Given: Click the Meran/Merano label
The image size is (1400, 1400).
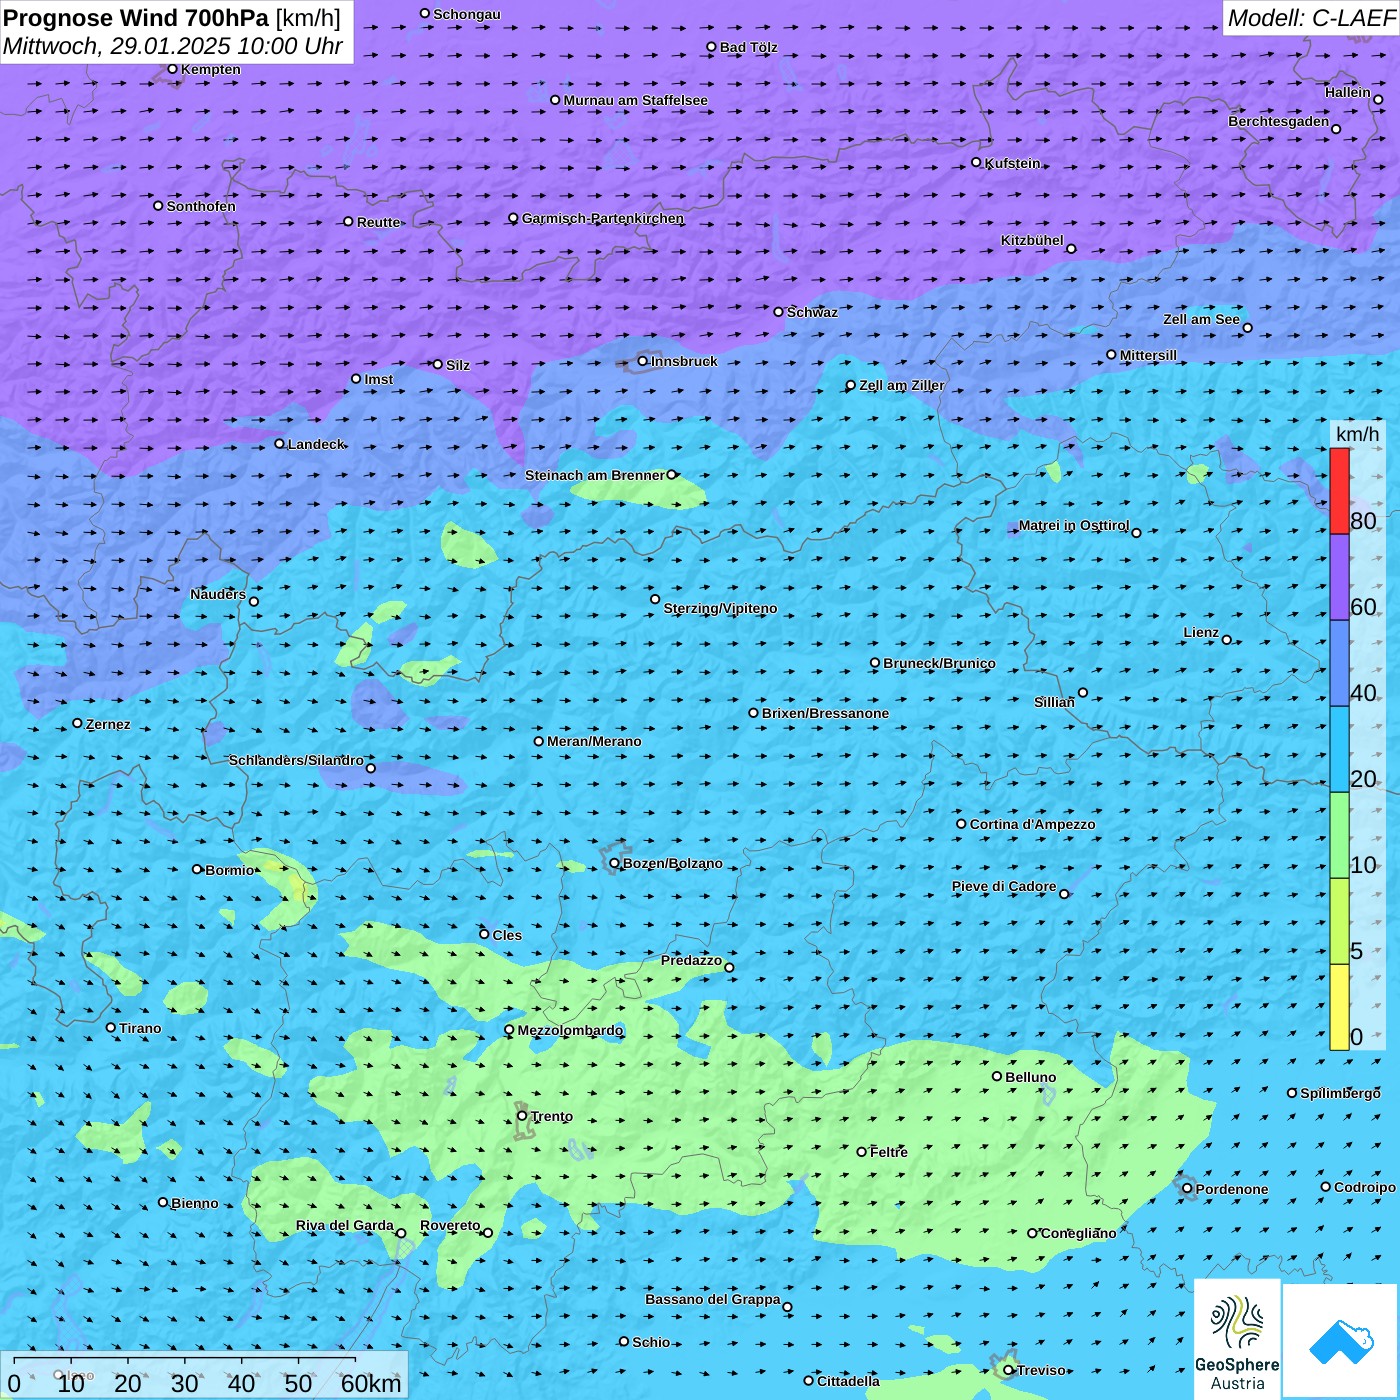Looking at the screenshot, I should click(594, 741).
